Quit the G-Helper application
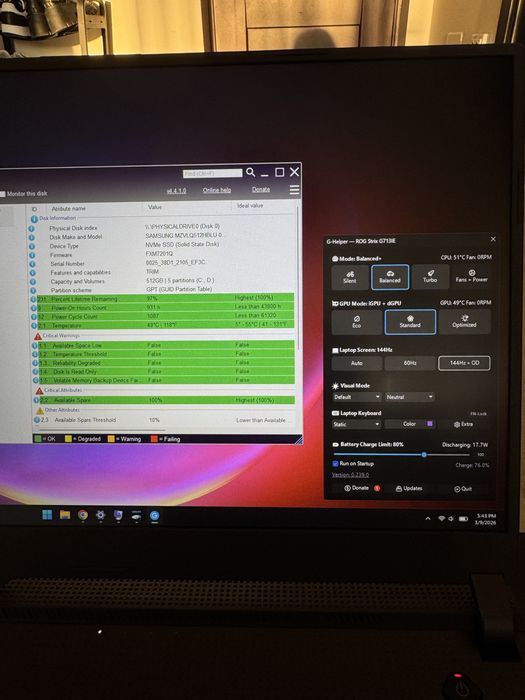Image resolution: width=525 pixels, height=700 pixels. pyautogui.click(x=463, y=489)
